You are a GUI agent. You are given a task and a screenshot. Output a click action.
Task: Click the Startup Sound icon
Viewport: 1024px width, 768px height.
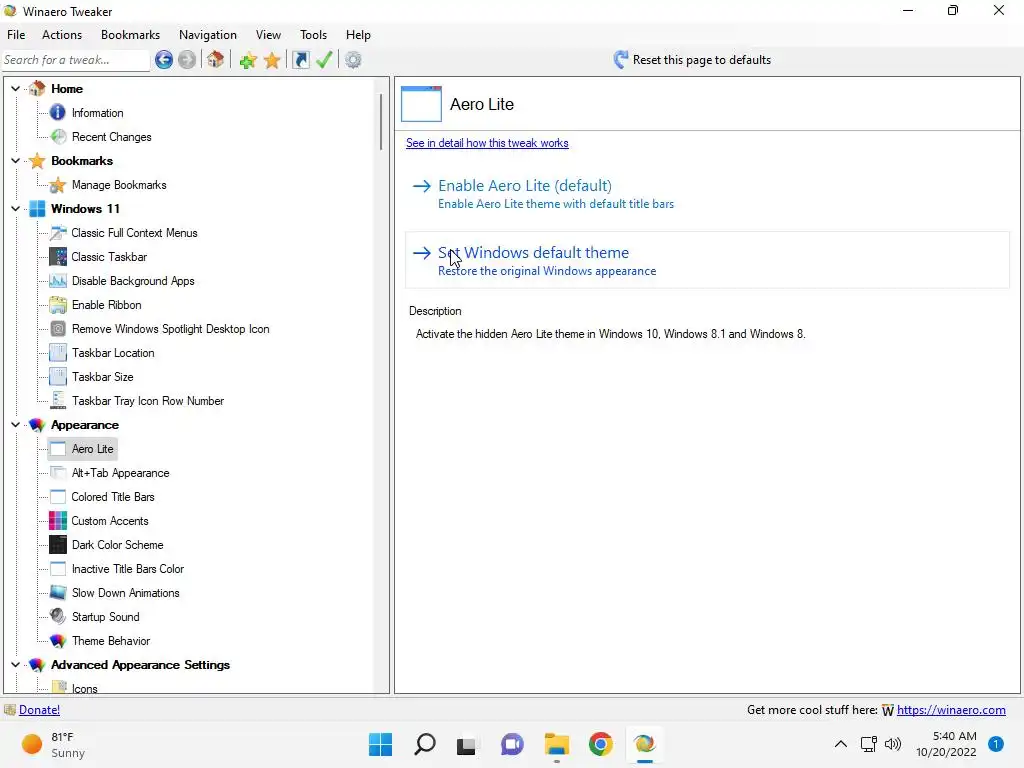(57, 616)
